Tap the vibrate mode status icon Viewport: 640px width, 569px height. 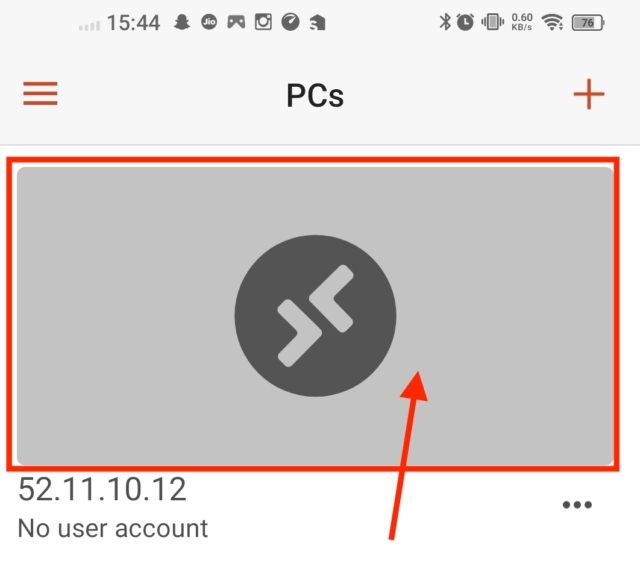[x=493, y=22]
